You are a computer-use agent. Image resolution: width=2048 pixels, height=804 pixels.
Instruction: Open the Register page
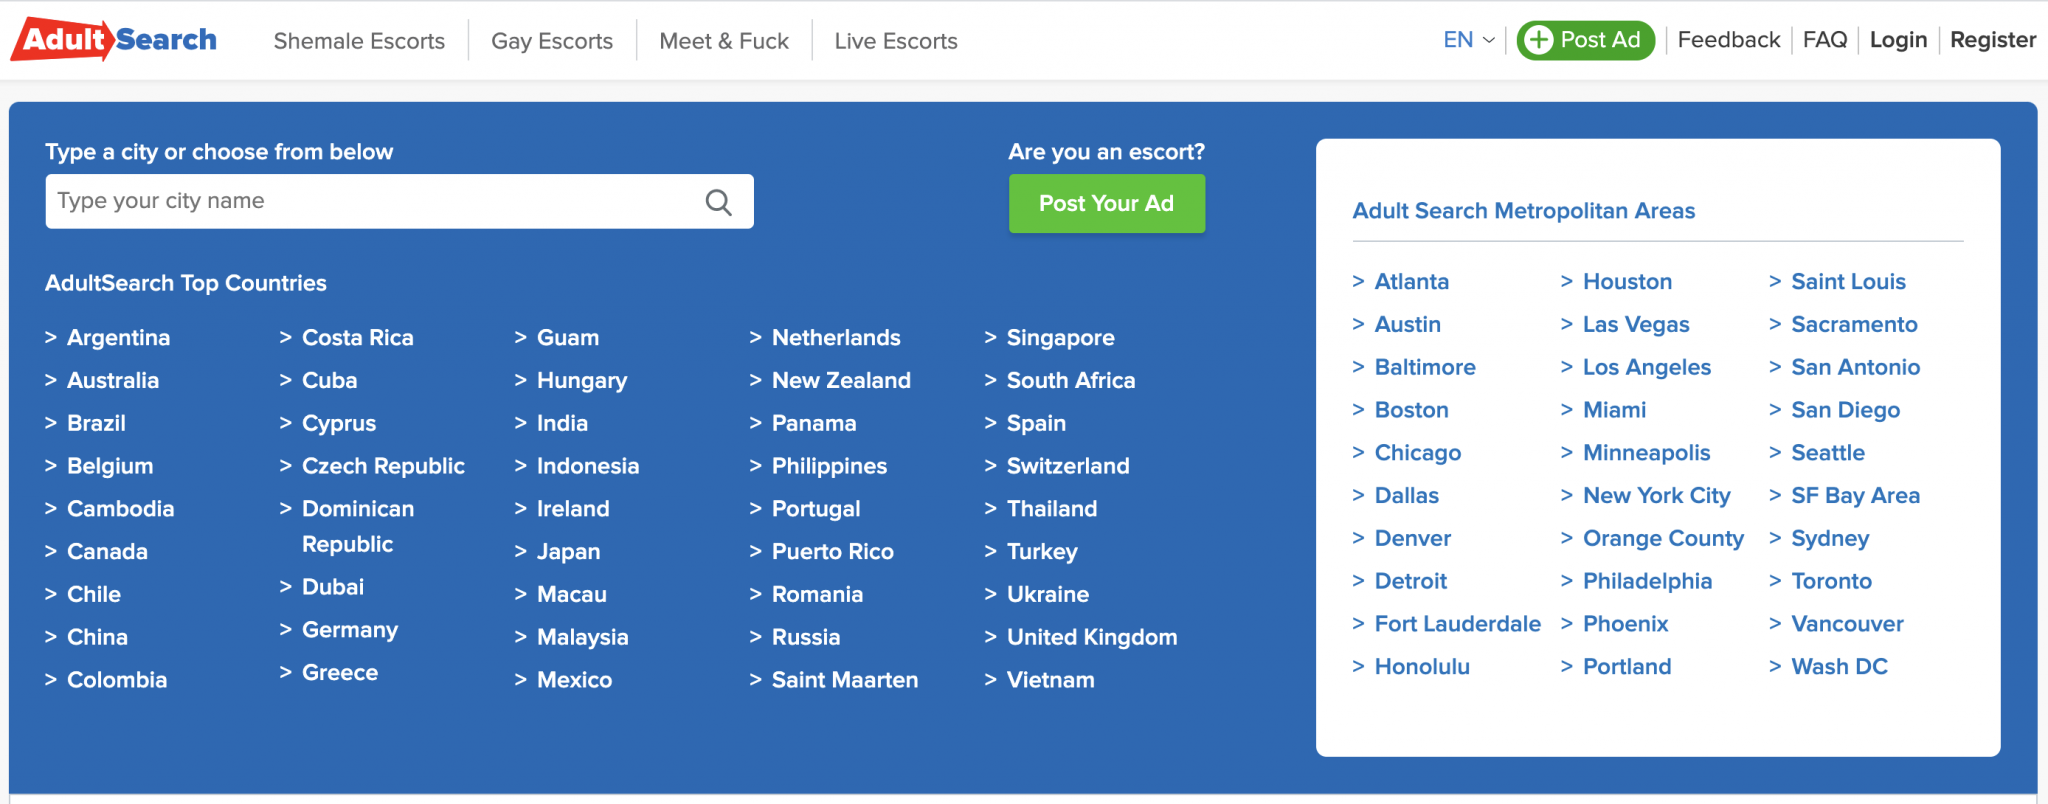pyautogui.click(x=1992, y=40)
